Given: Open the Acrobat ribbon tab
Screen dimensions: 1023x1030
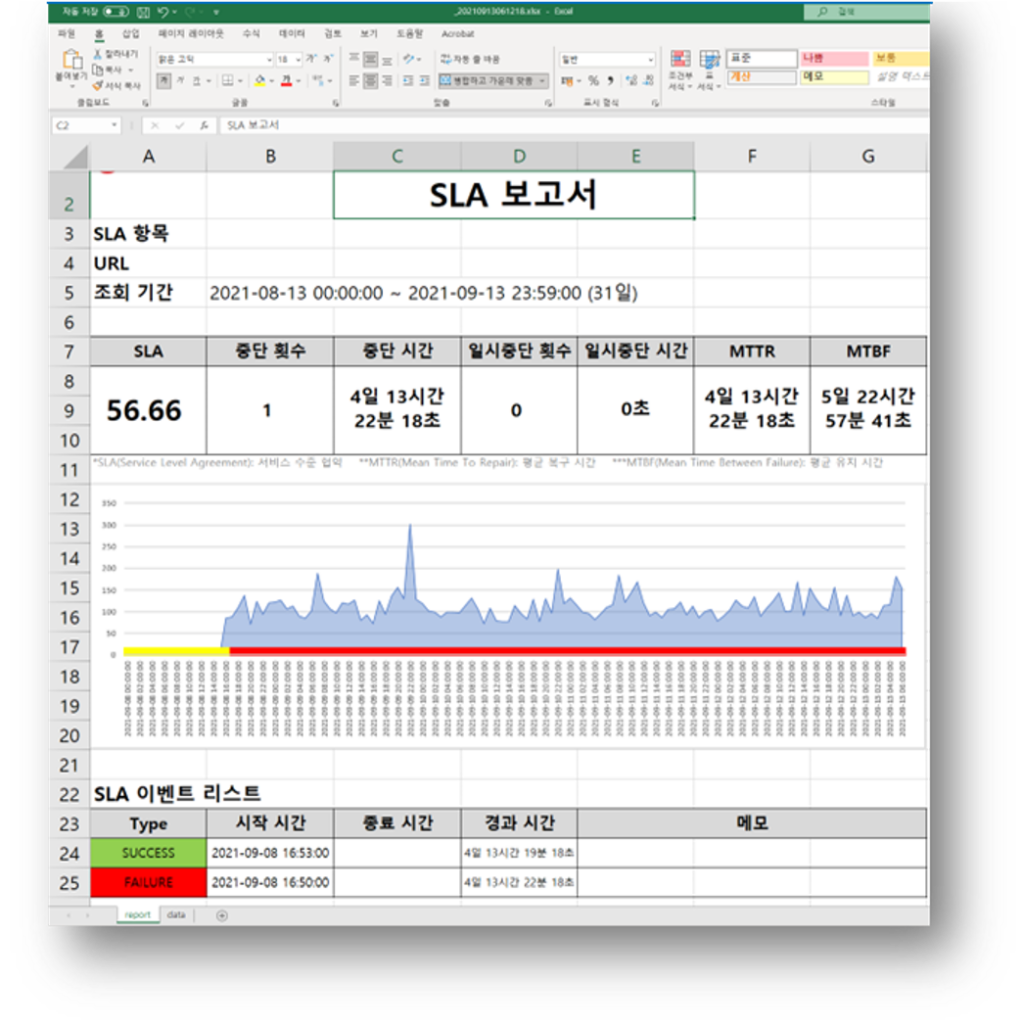Looking at the screenshot, I should point(458,33).
